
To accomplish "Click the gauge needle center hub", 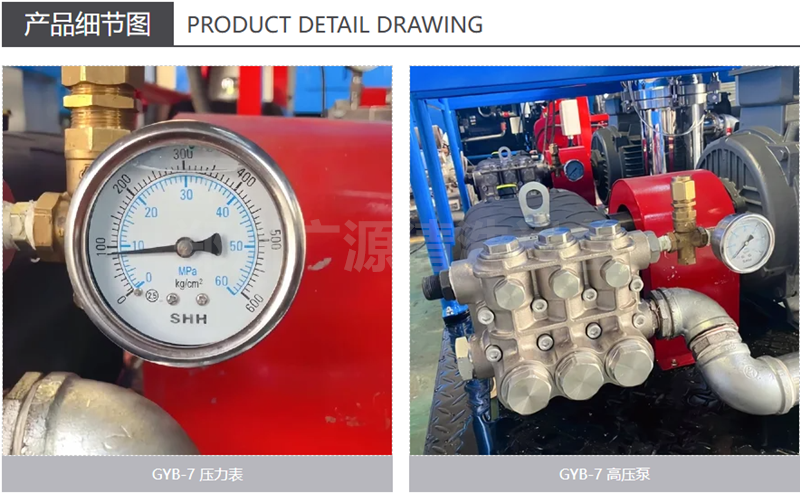I will 186,247.
